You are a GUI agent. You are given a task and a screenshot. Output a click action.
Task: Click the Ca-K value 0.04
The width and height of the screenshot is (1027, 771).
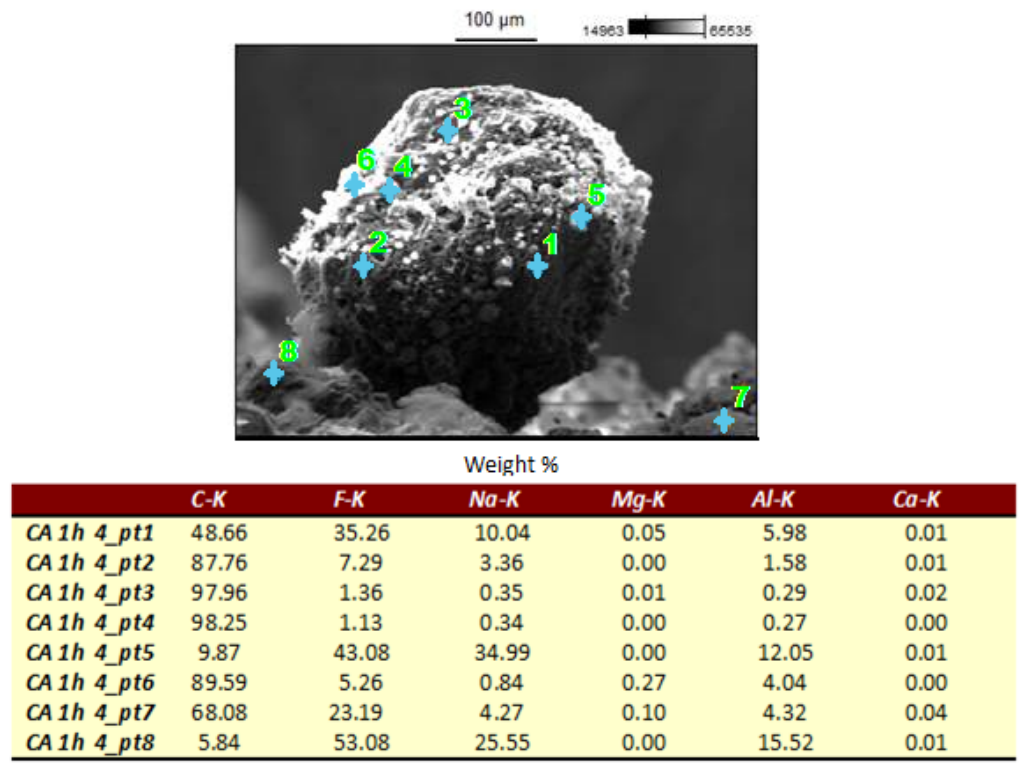[x=926, y=712]
